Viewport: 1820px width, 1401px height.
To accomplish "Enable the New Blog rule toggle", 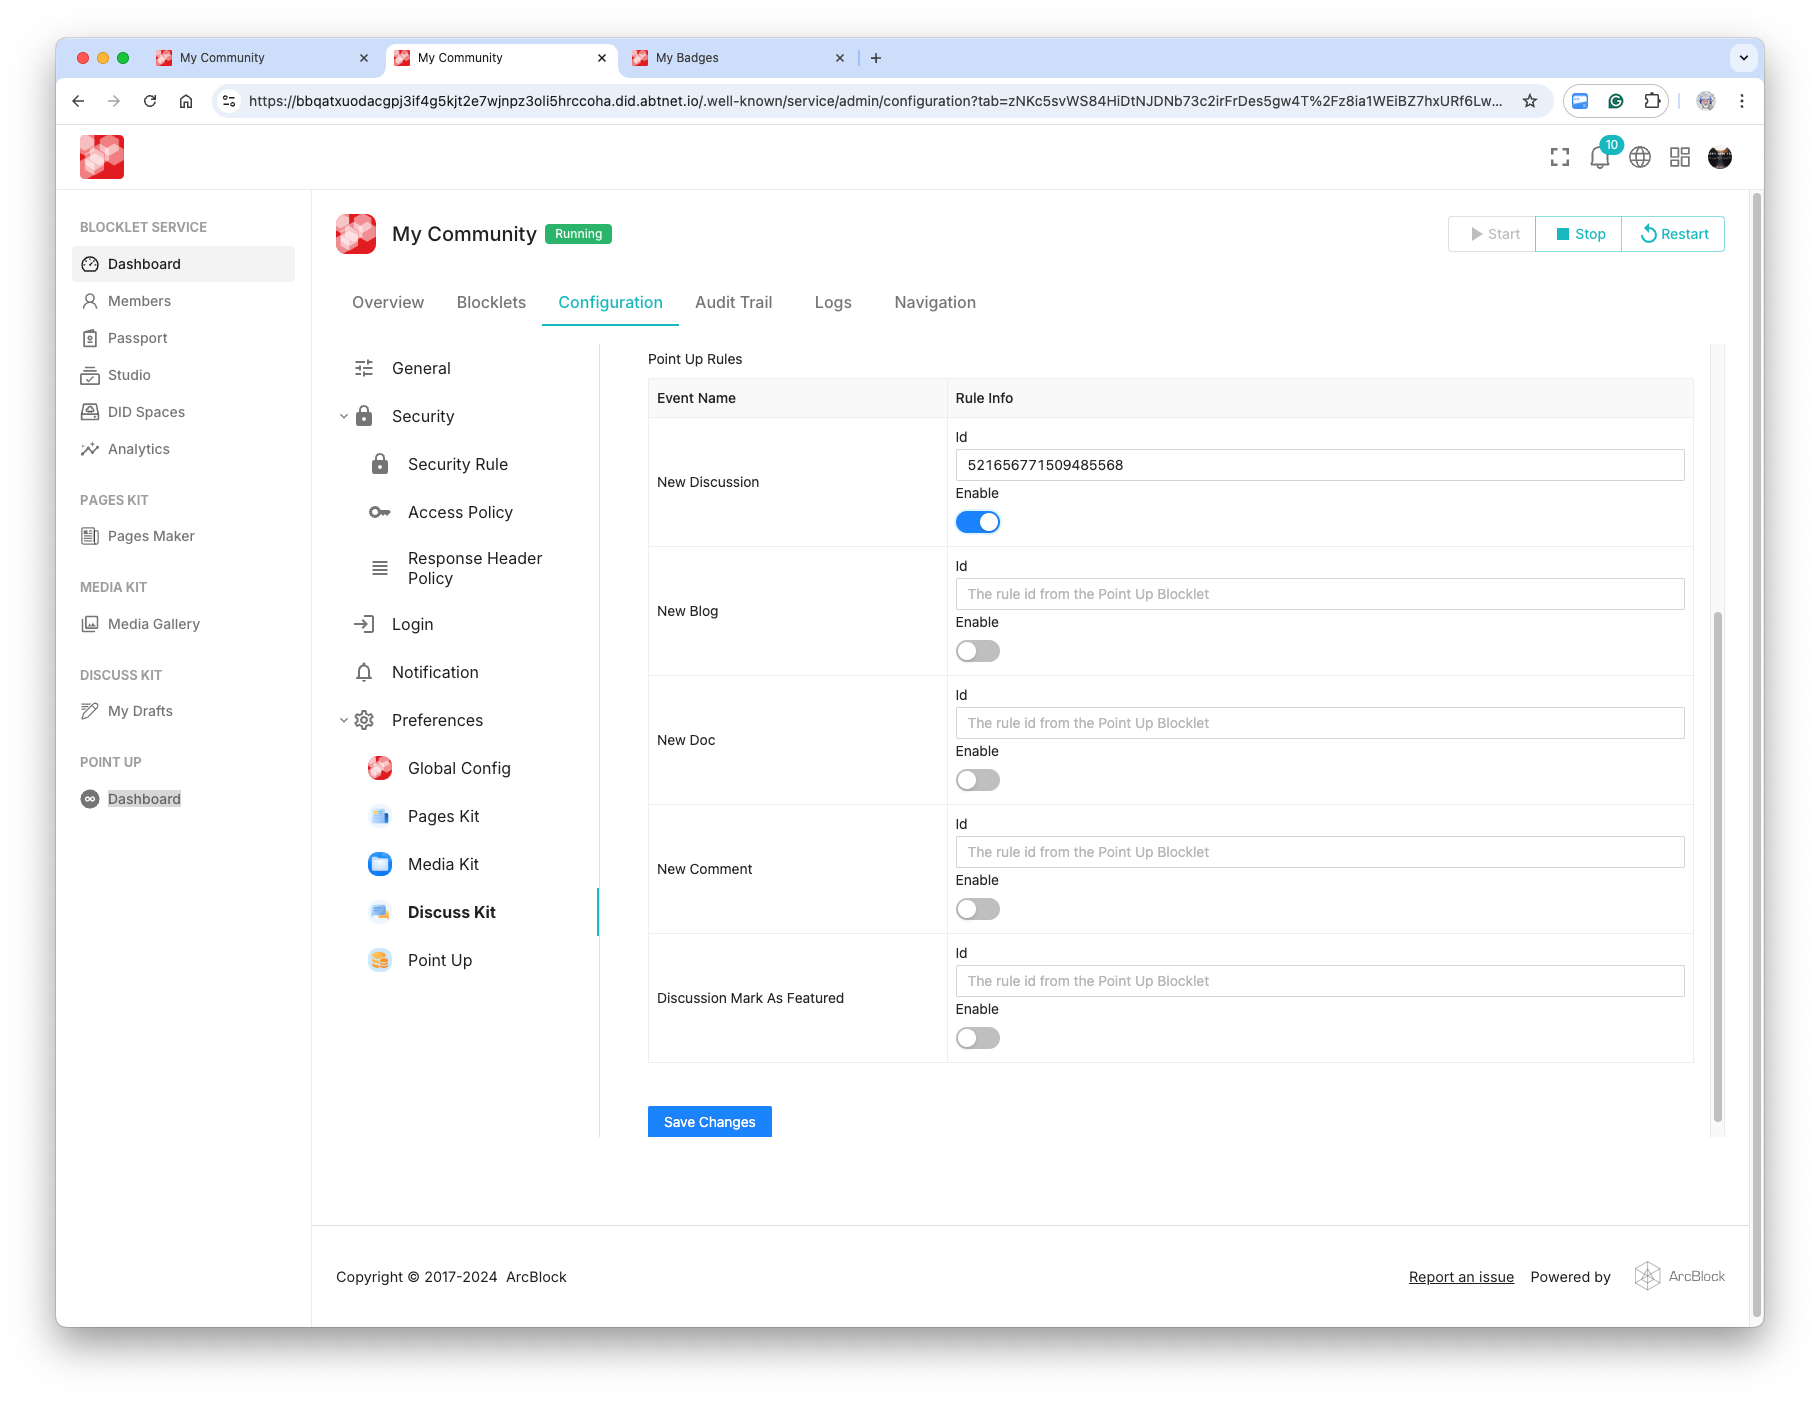I will tap(977, 651).
